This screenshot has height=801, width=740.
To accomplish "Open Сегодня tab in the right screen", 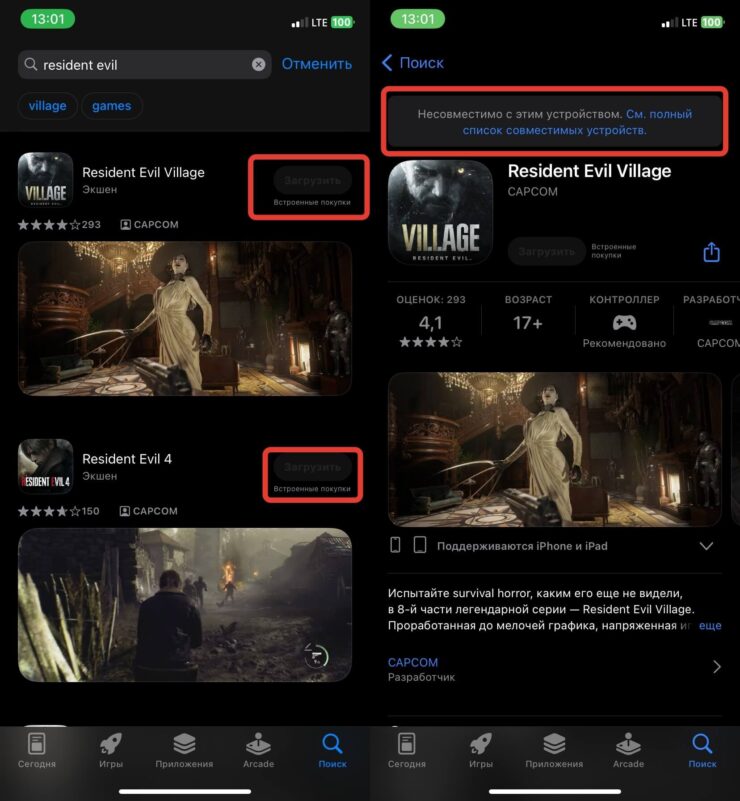I will tap(407, 750).
